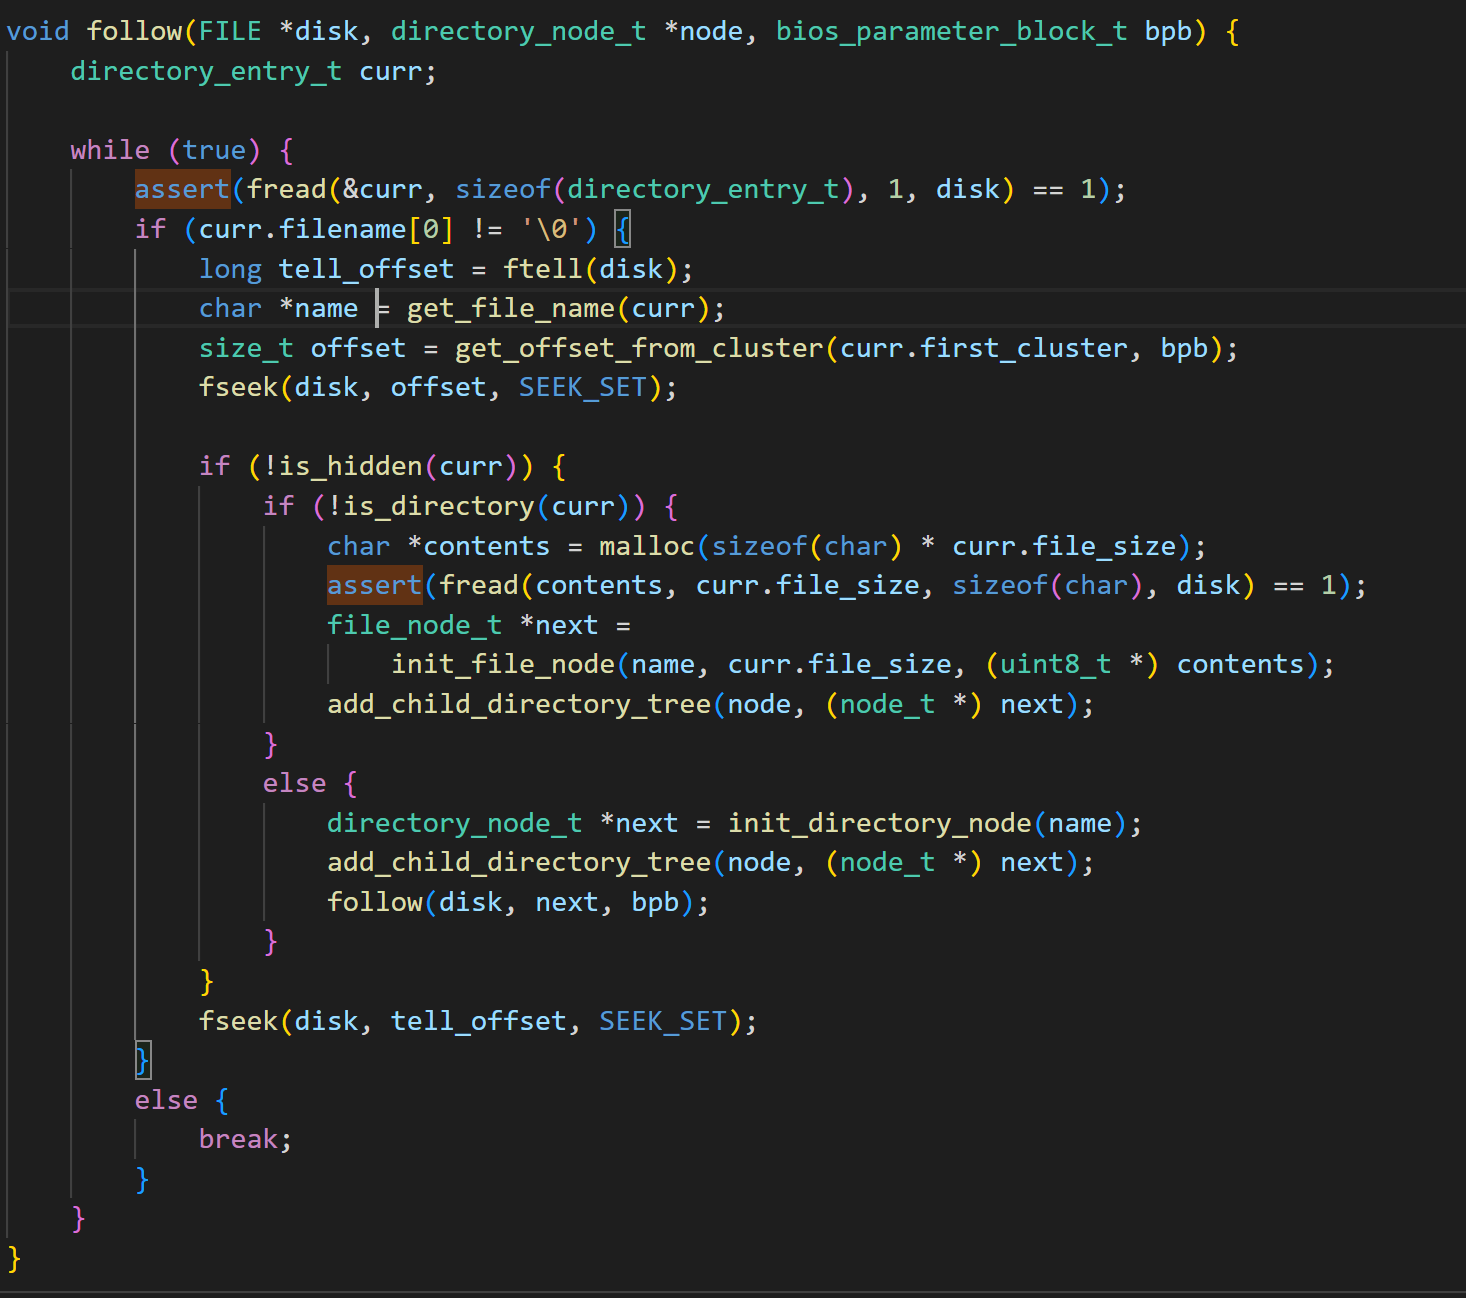
Task: Click the follow function name in the signature
Action: [134, 32]
